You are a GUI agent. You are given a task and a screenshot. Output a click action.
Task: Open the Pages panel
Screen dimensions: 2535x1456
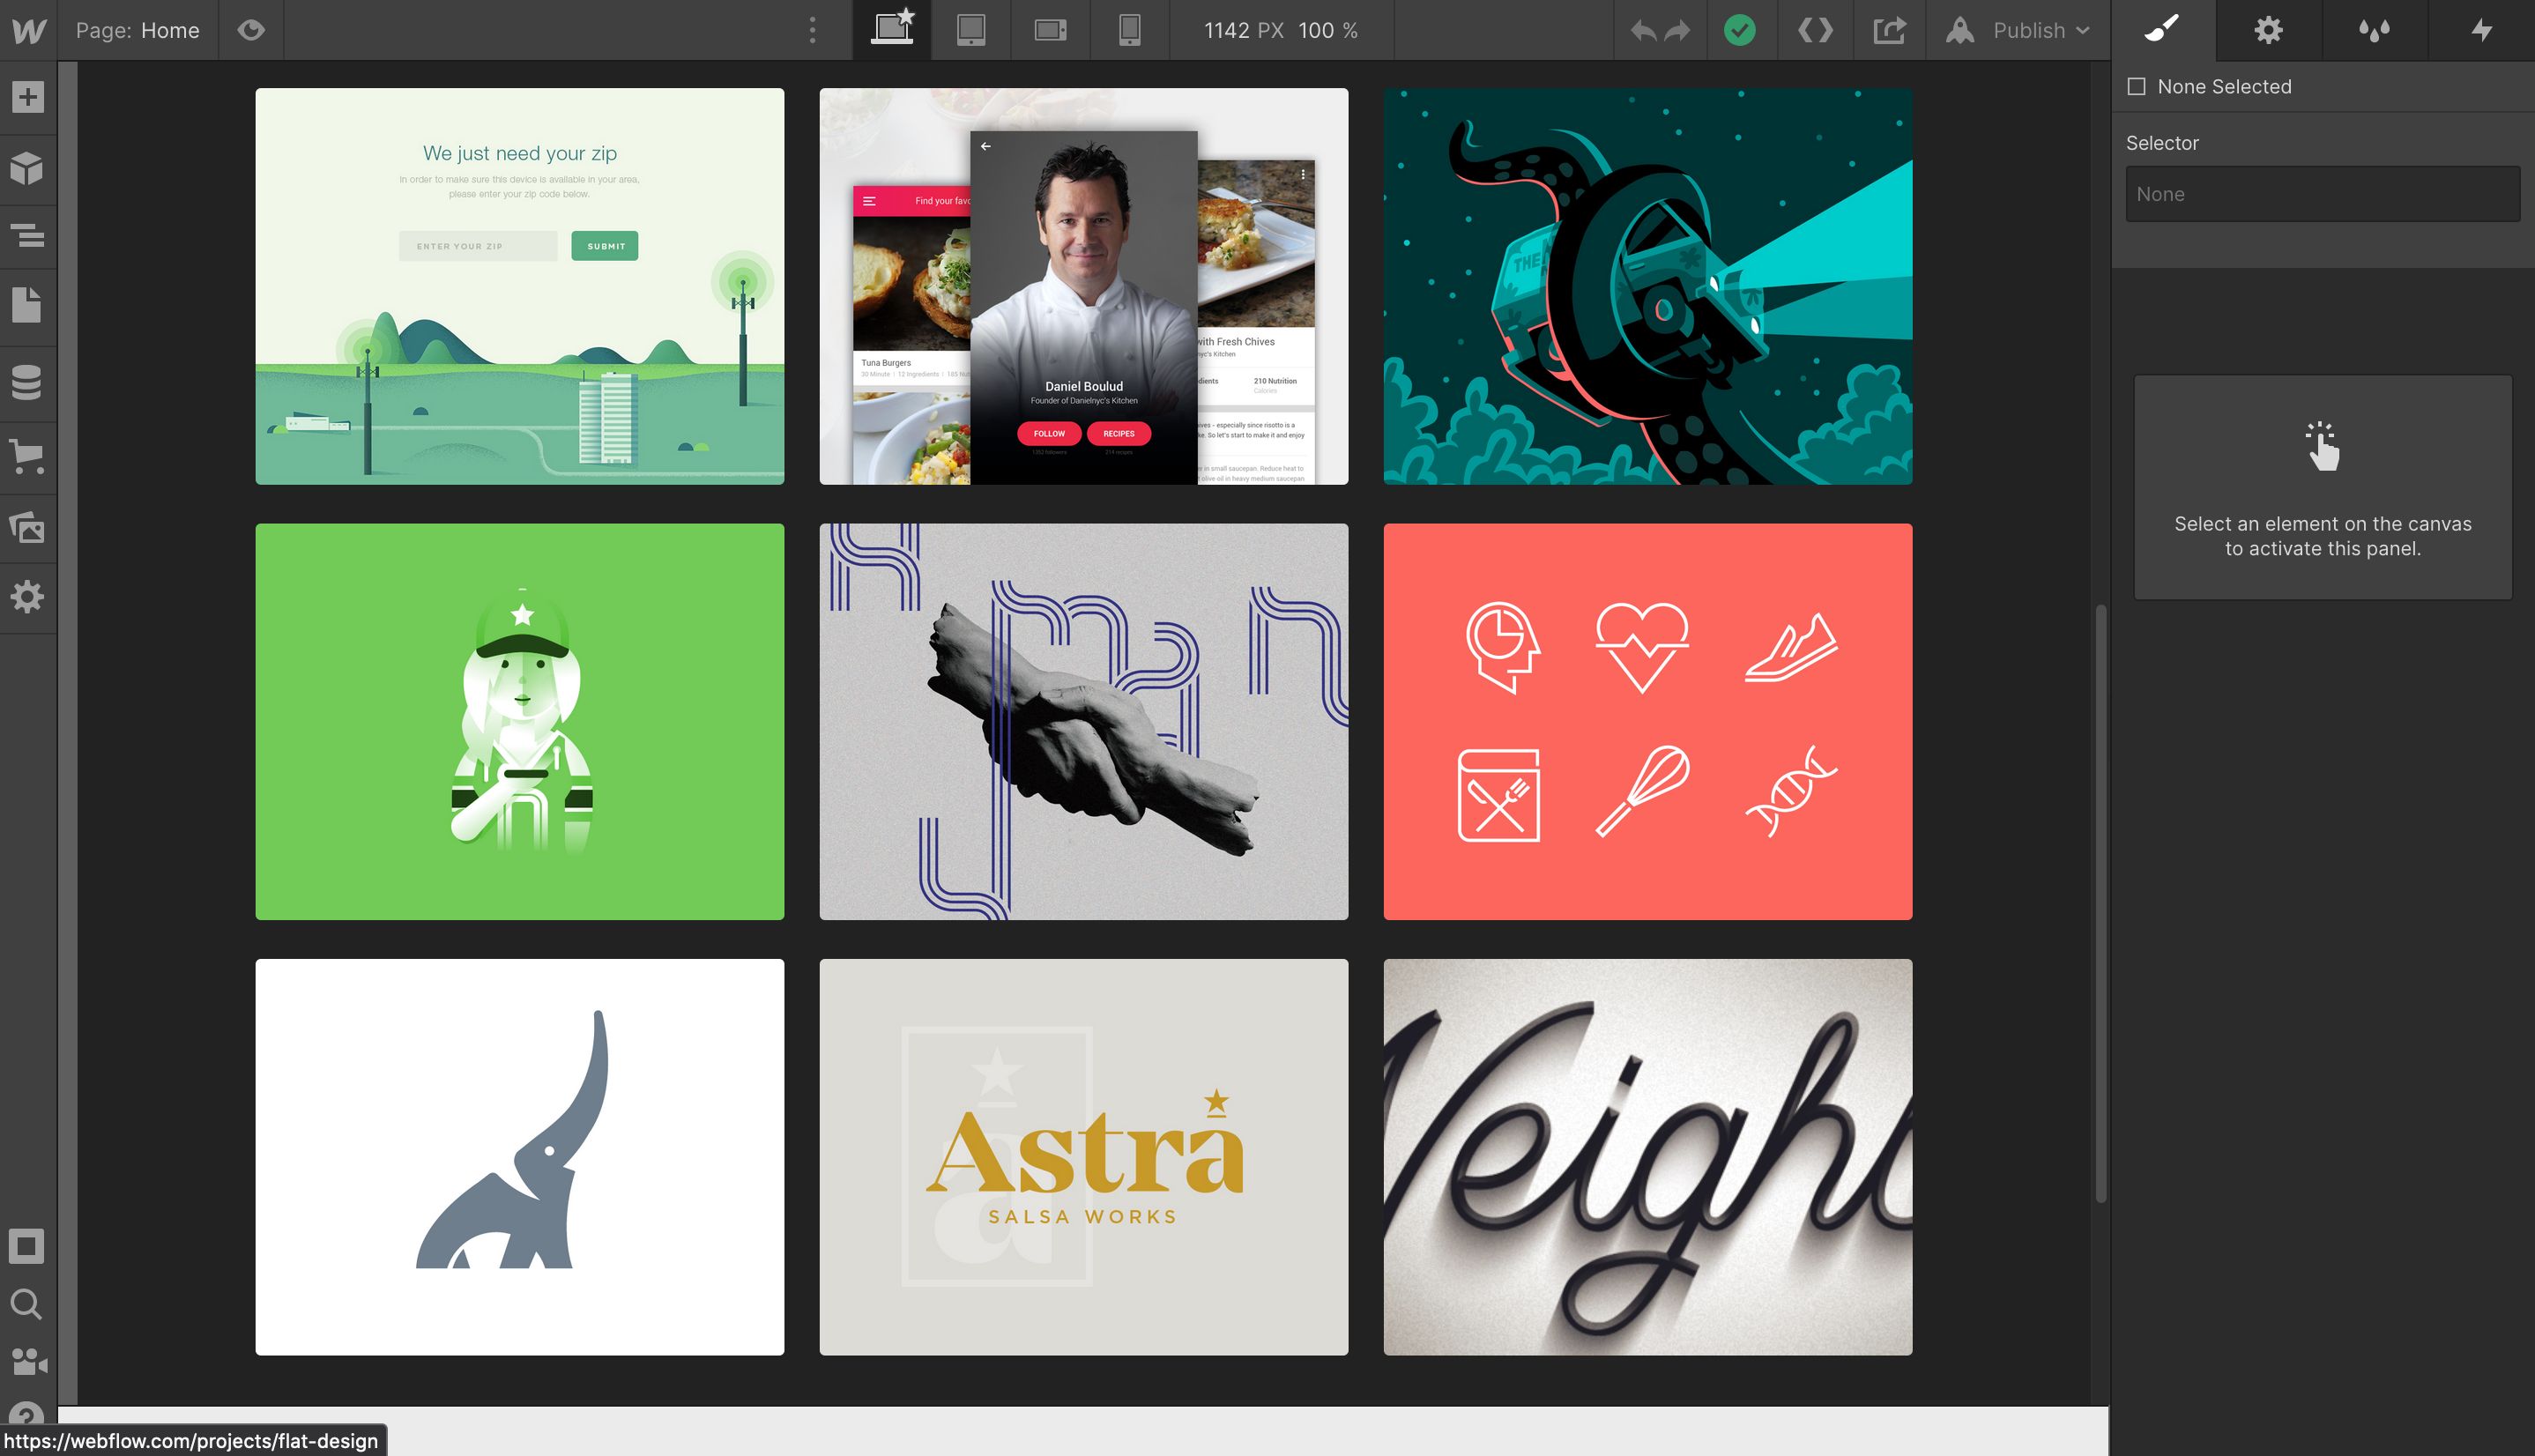(x=28, y=305)
